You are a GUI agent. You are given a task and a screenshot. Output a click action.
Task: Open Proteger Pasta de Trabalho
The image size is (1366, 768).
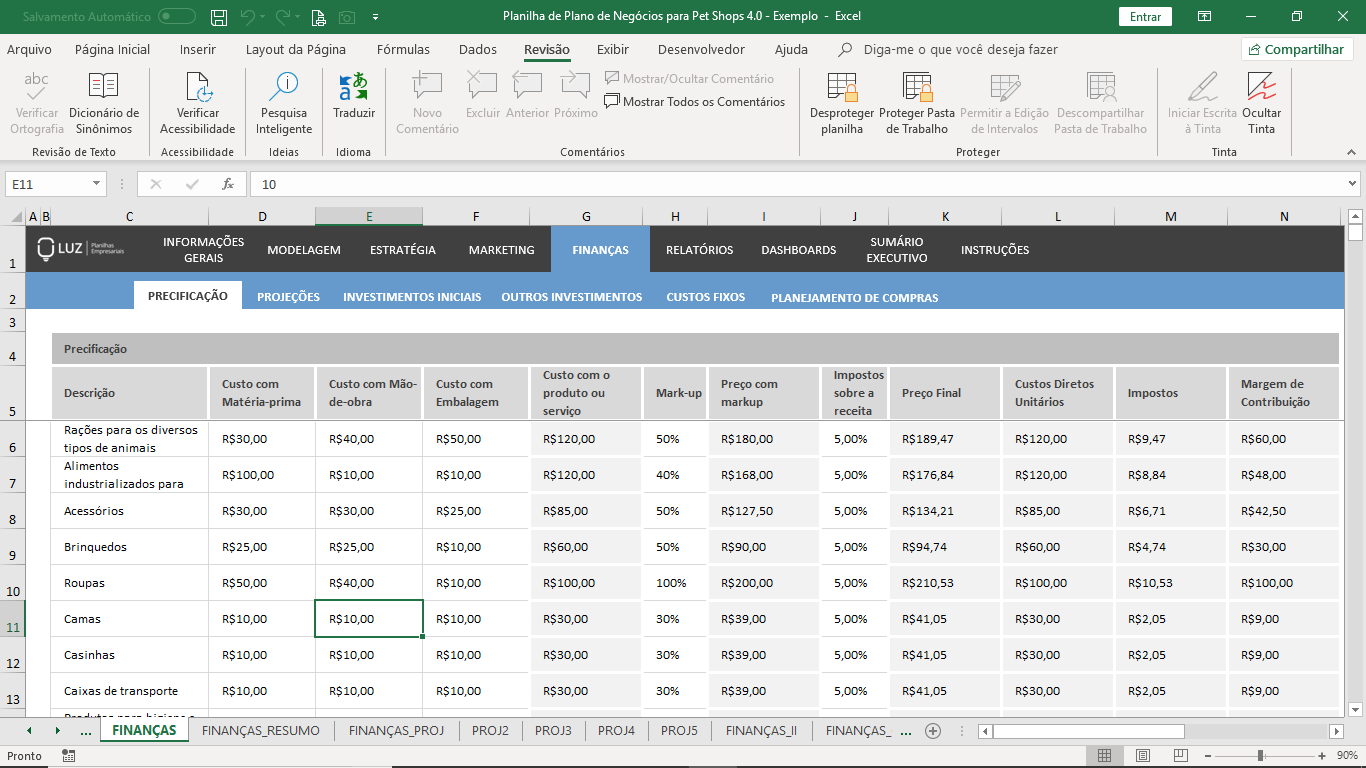[917, 88]
